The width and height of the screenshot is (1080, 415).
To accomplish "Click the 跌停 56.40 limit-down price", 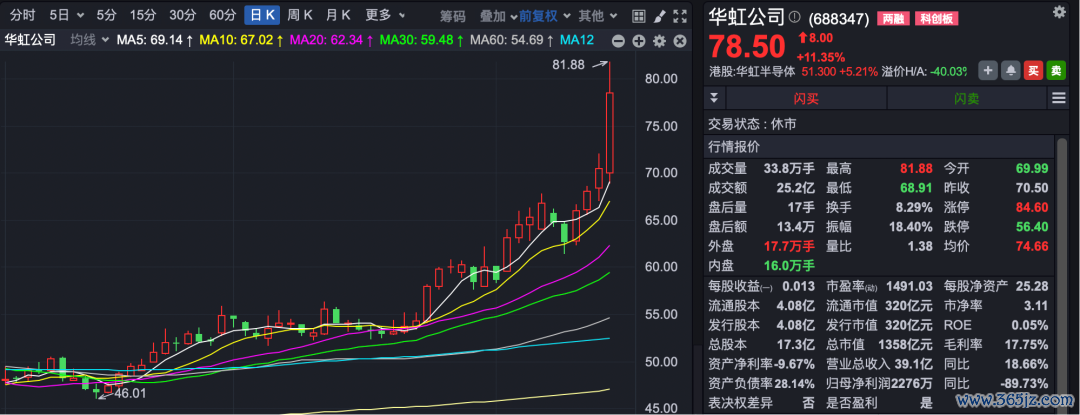I will point(1032,226).
